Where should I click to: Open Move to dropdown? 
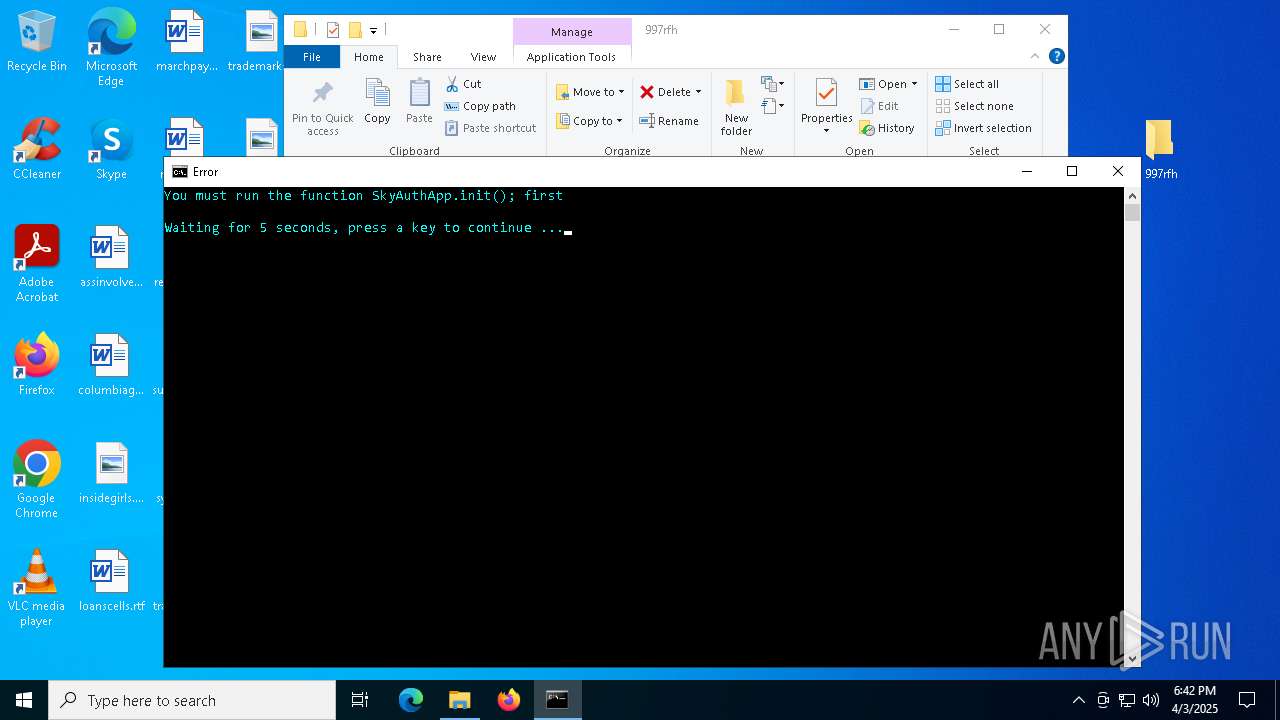click(590, 92)
